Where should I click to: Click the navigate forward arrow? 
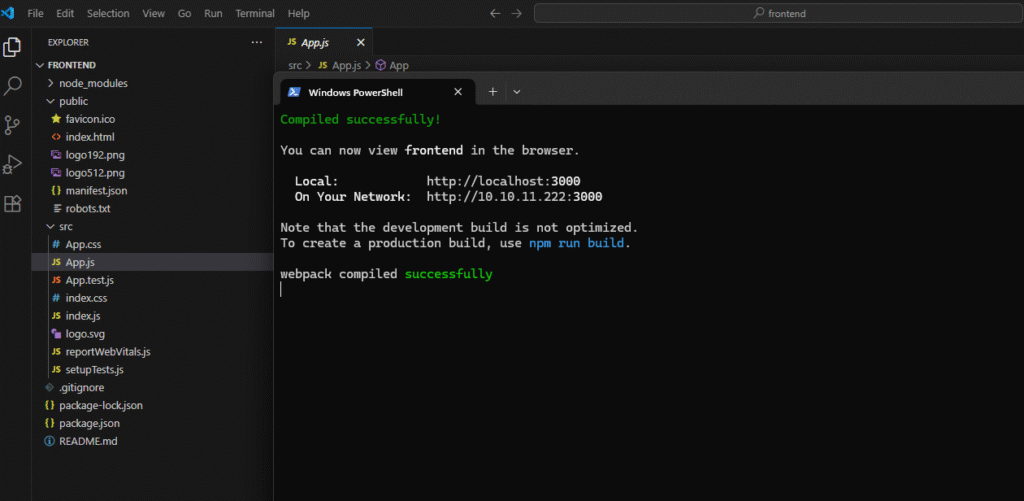pos(517,14)
